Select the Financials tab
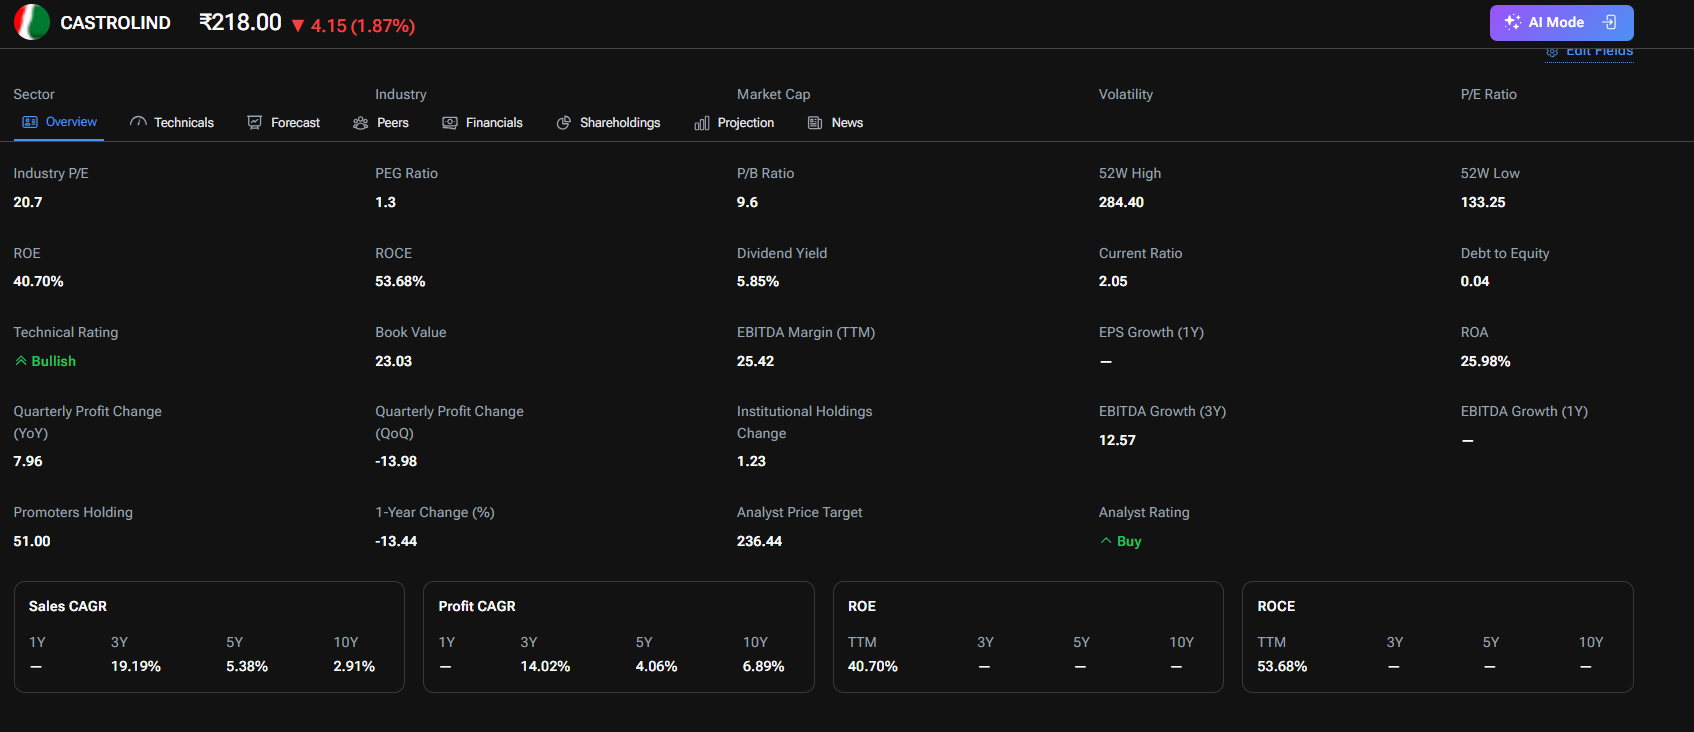 (483, 123)
